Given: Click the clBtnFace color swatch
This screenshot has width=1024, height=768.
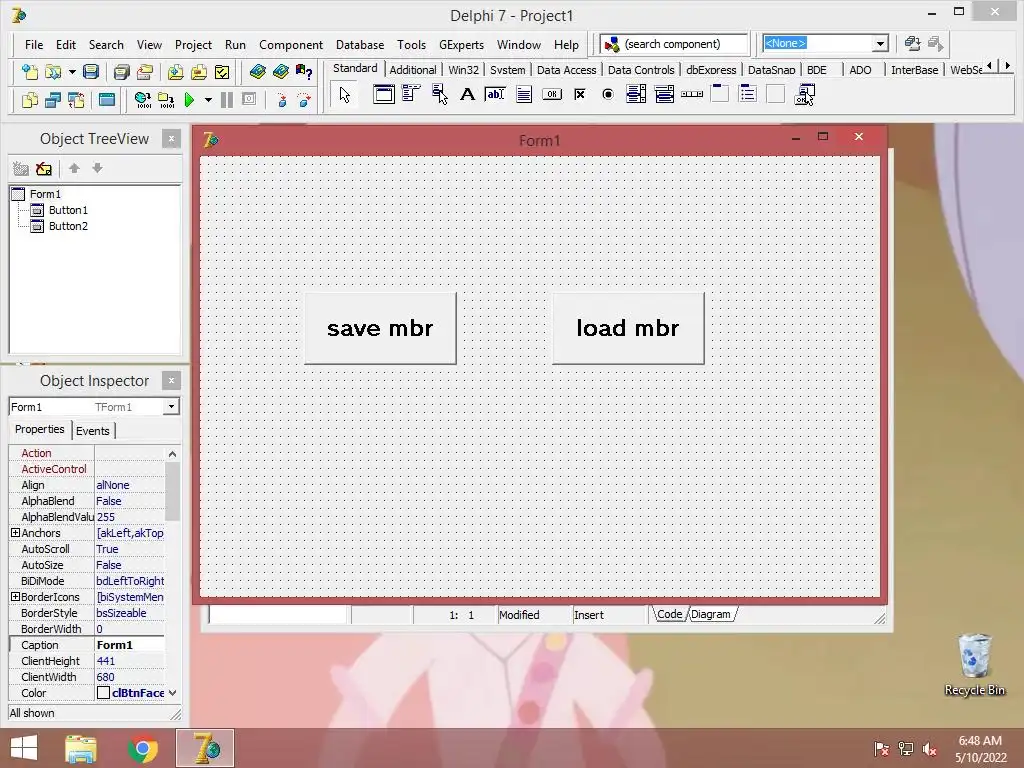Looking at the screenshot, I should point(103,693).
